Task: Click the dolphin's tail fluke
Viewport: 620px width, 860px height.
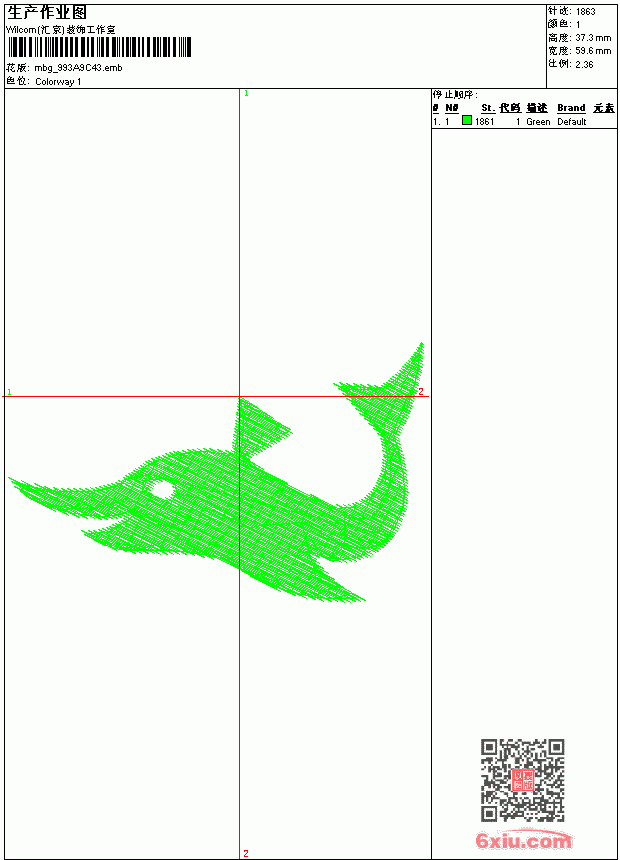Action: pyautogui.click(x=387, y=384)
